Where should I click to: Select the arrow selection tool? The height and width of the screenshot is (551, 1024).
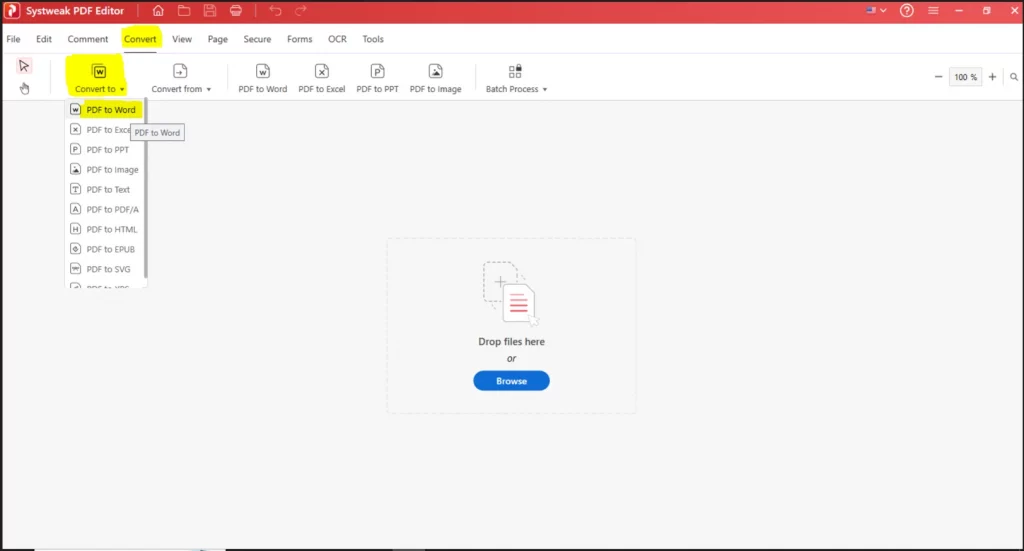point(24,66)
